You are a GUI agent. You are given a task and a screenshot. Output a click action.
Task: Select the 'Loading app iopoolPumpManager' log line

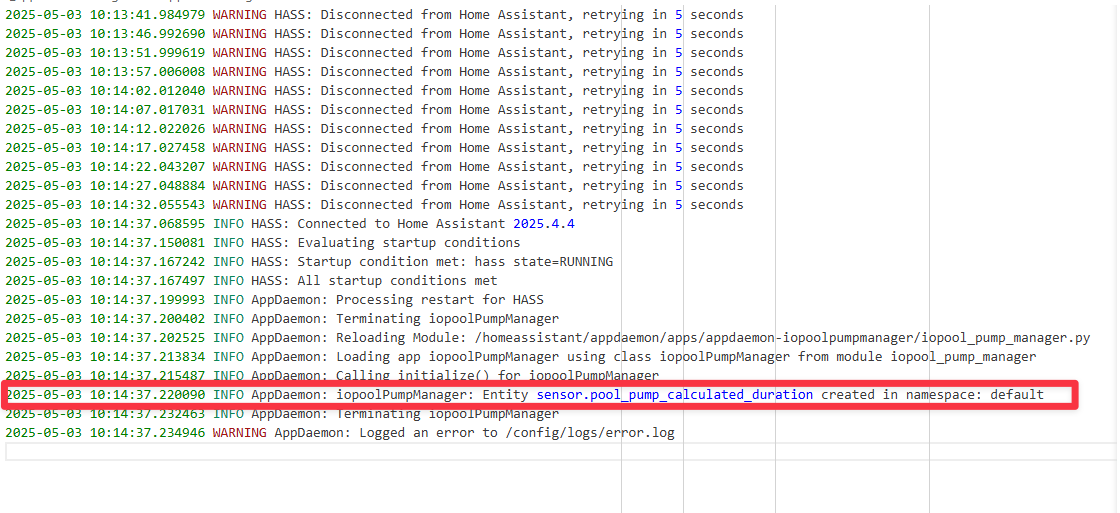[x=521, y=357]
